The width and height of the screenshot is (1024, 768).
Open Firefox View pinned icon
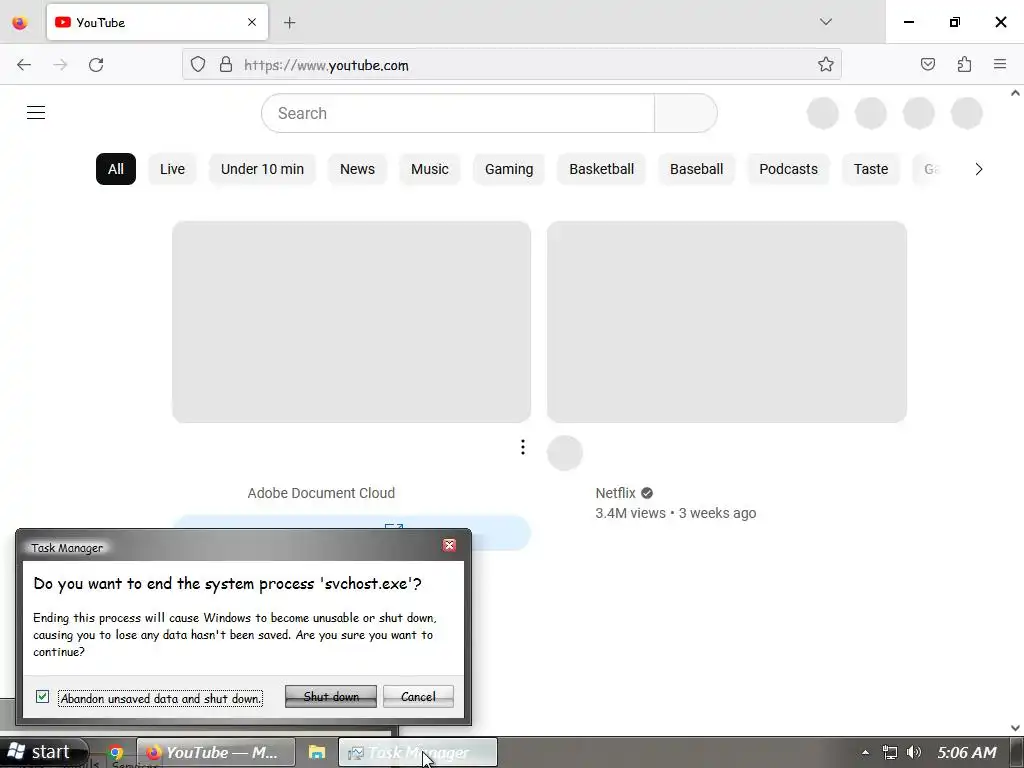point(20,23)
